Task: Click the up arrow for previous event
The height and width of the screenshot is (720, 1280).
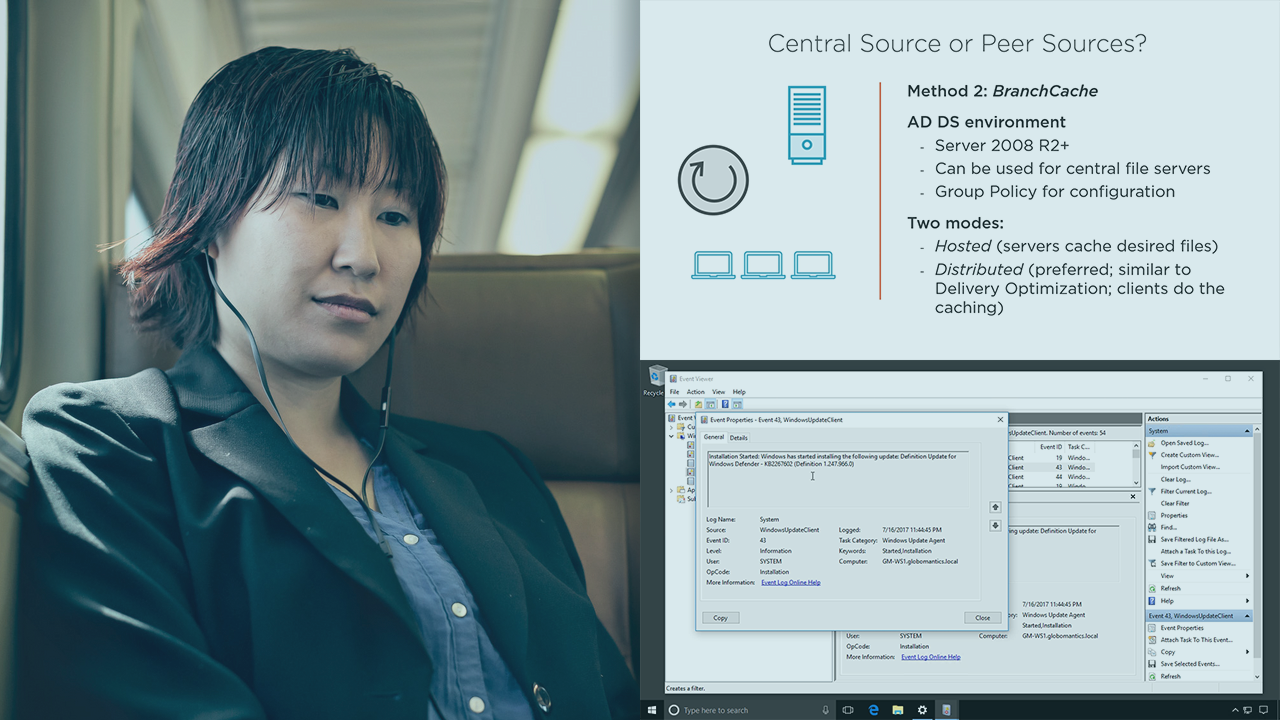Action: [995, 507]
